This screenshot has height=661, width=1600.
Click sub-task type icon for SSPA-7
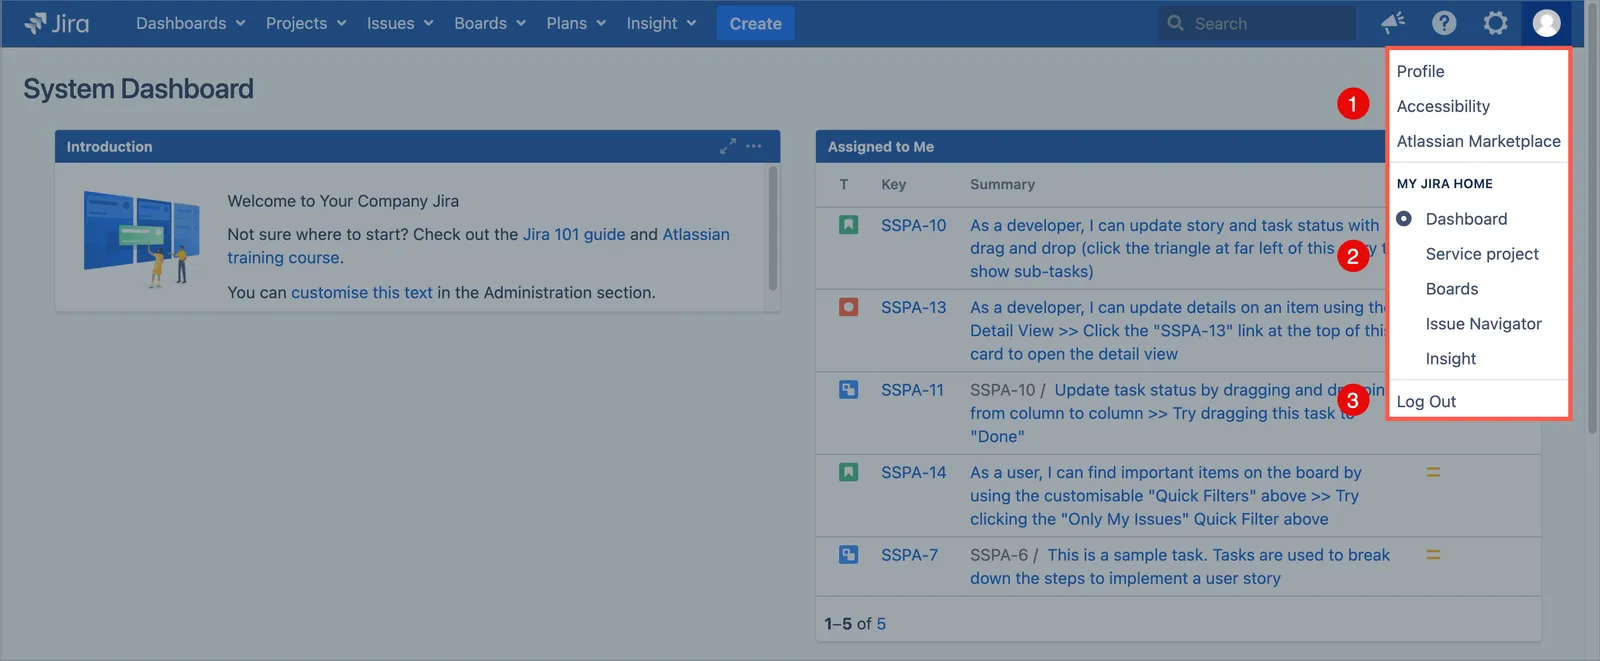click(848, 554)
